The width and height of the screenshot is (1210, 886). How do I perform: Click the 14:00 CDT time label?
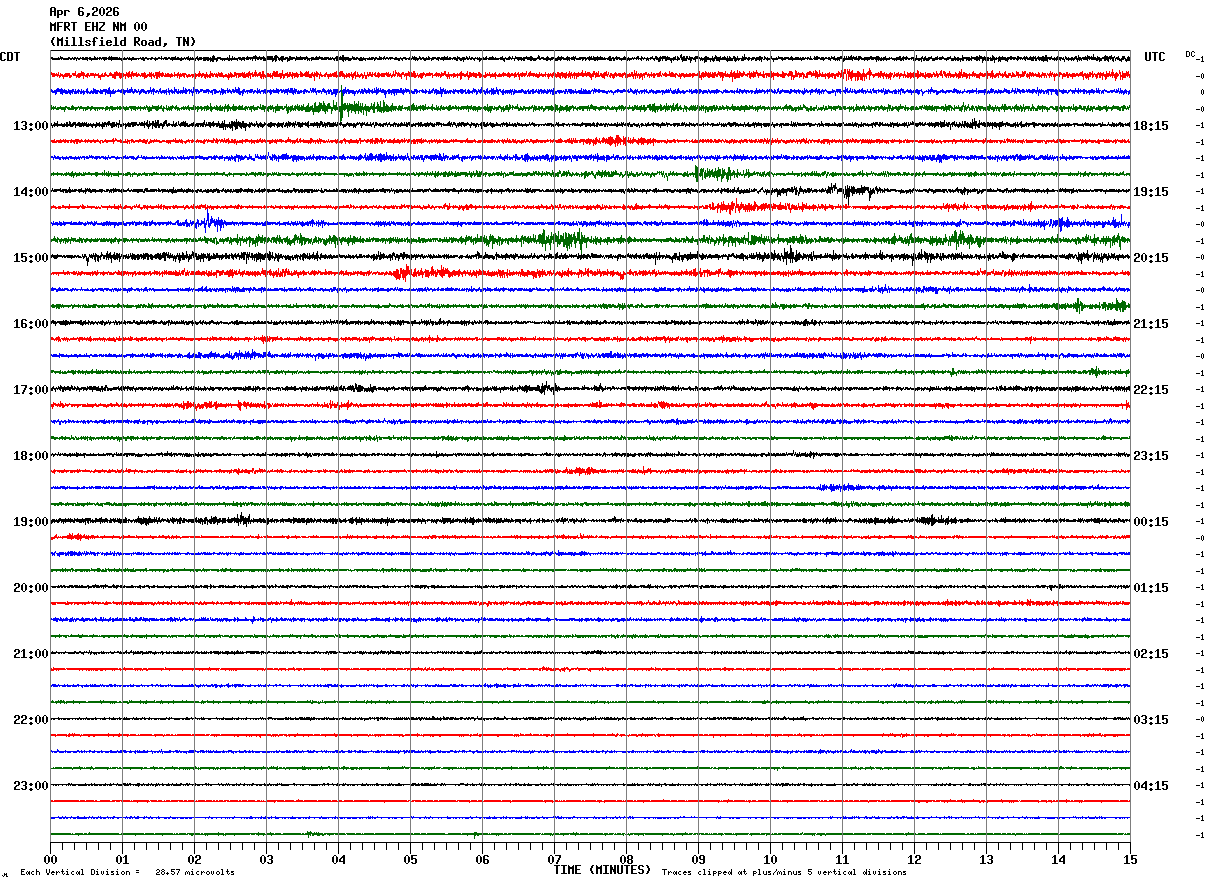click(31, 191)
